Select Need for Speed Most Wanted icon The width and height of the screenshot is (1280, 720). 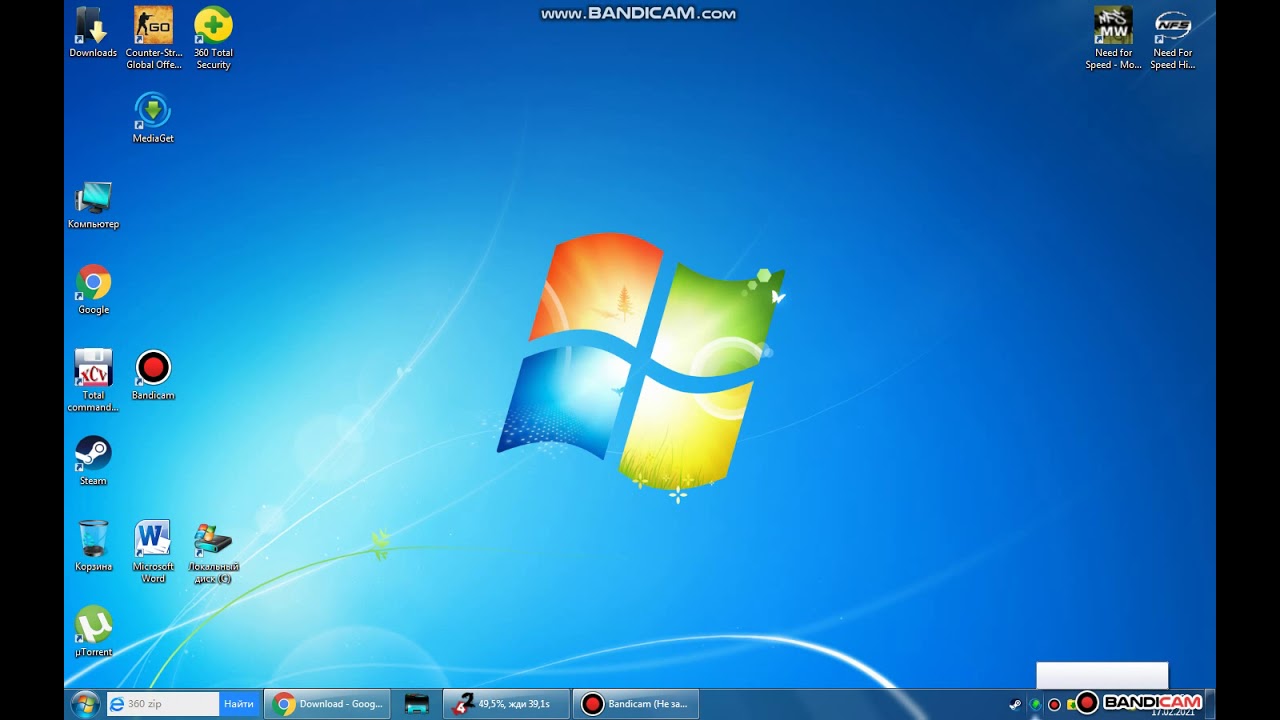pyautogui.click(x=1113, y=38)
